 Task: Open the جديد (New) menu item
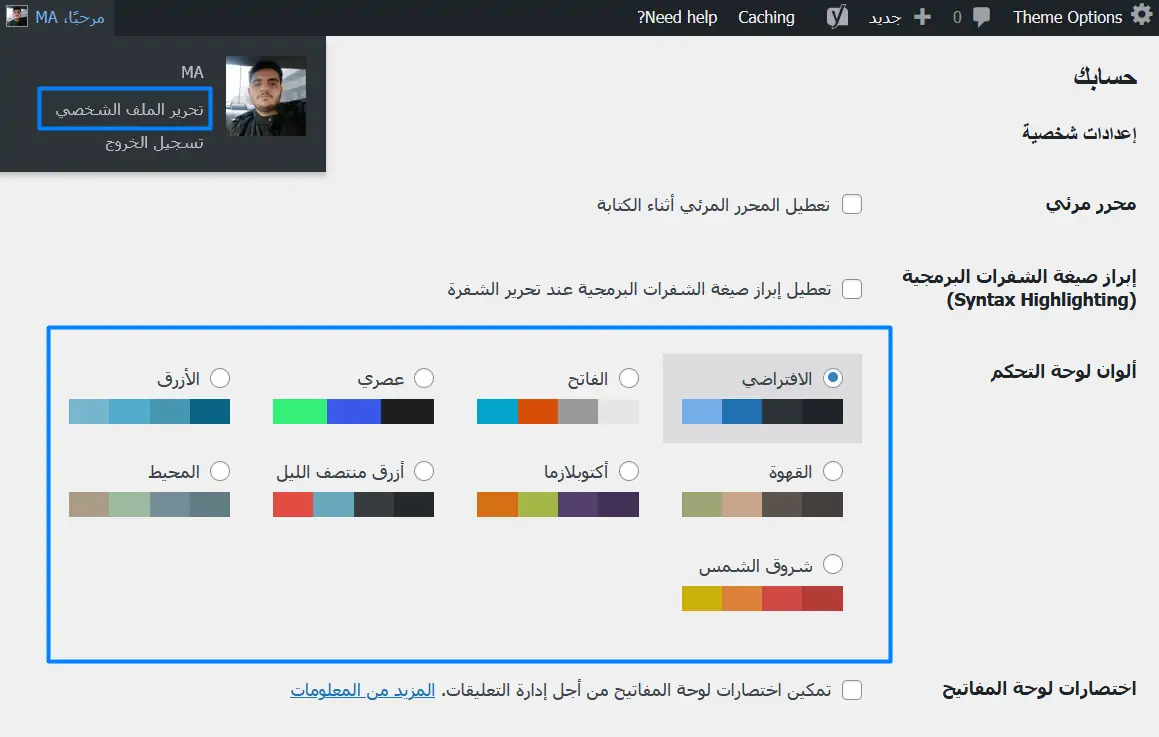pos(885,18)
